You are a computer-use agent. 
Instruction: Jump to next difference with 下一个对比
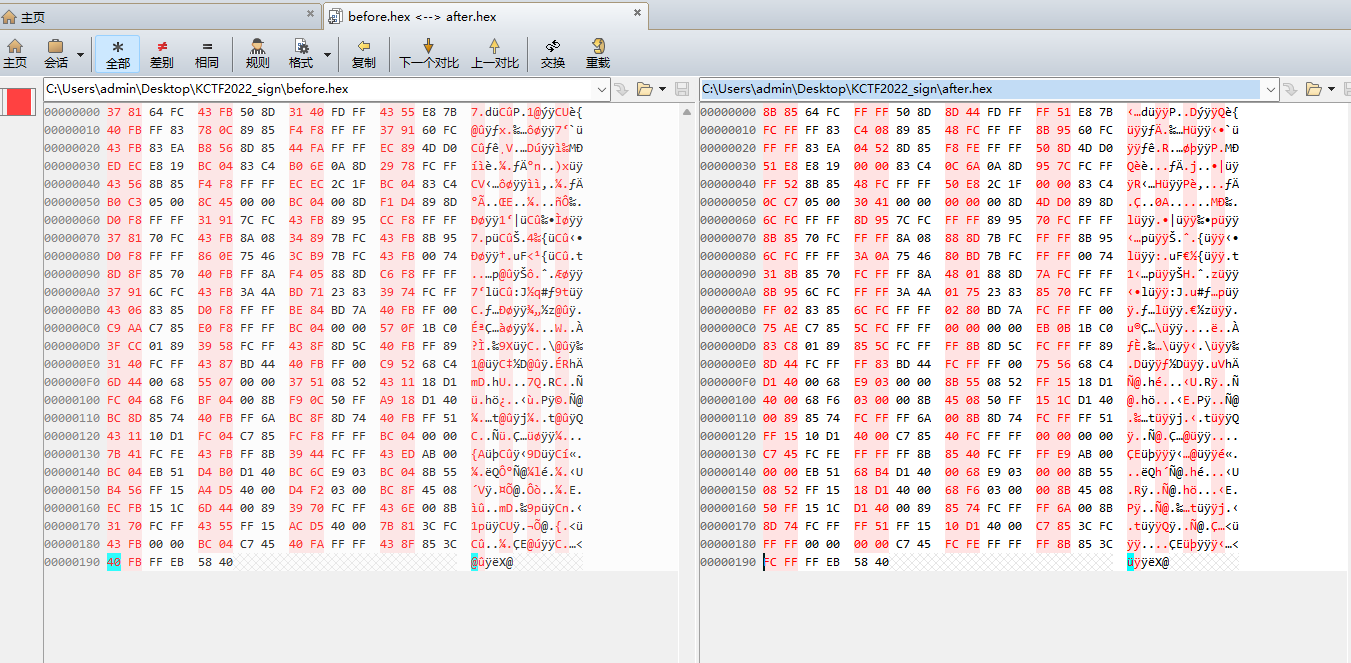[429, 54]
